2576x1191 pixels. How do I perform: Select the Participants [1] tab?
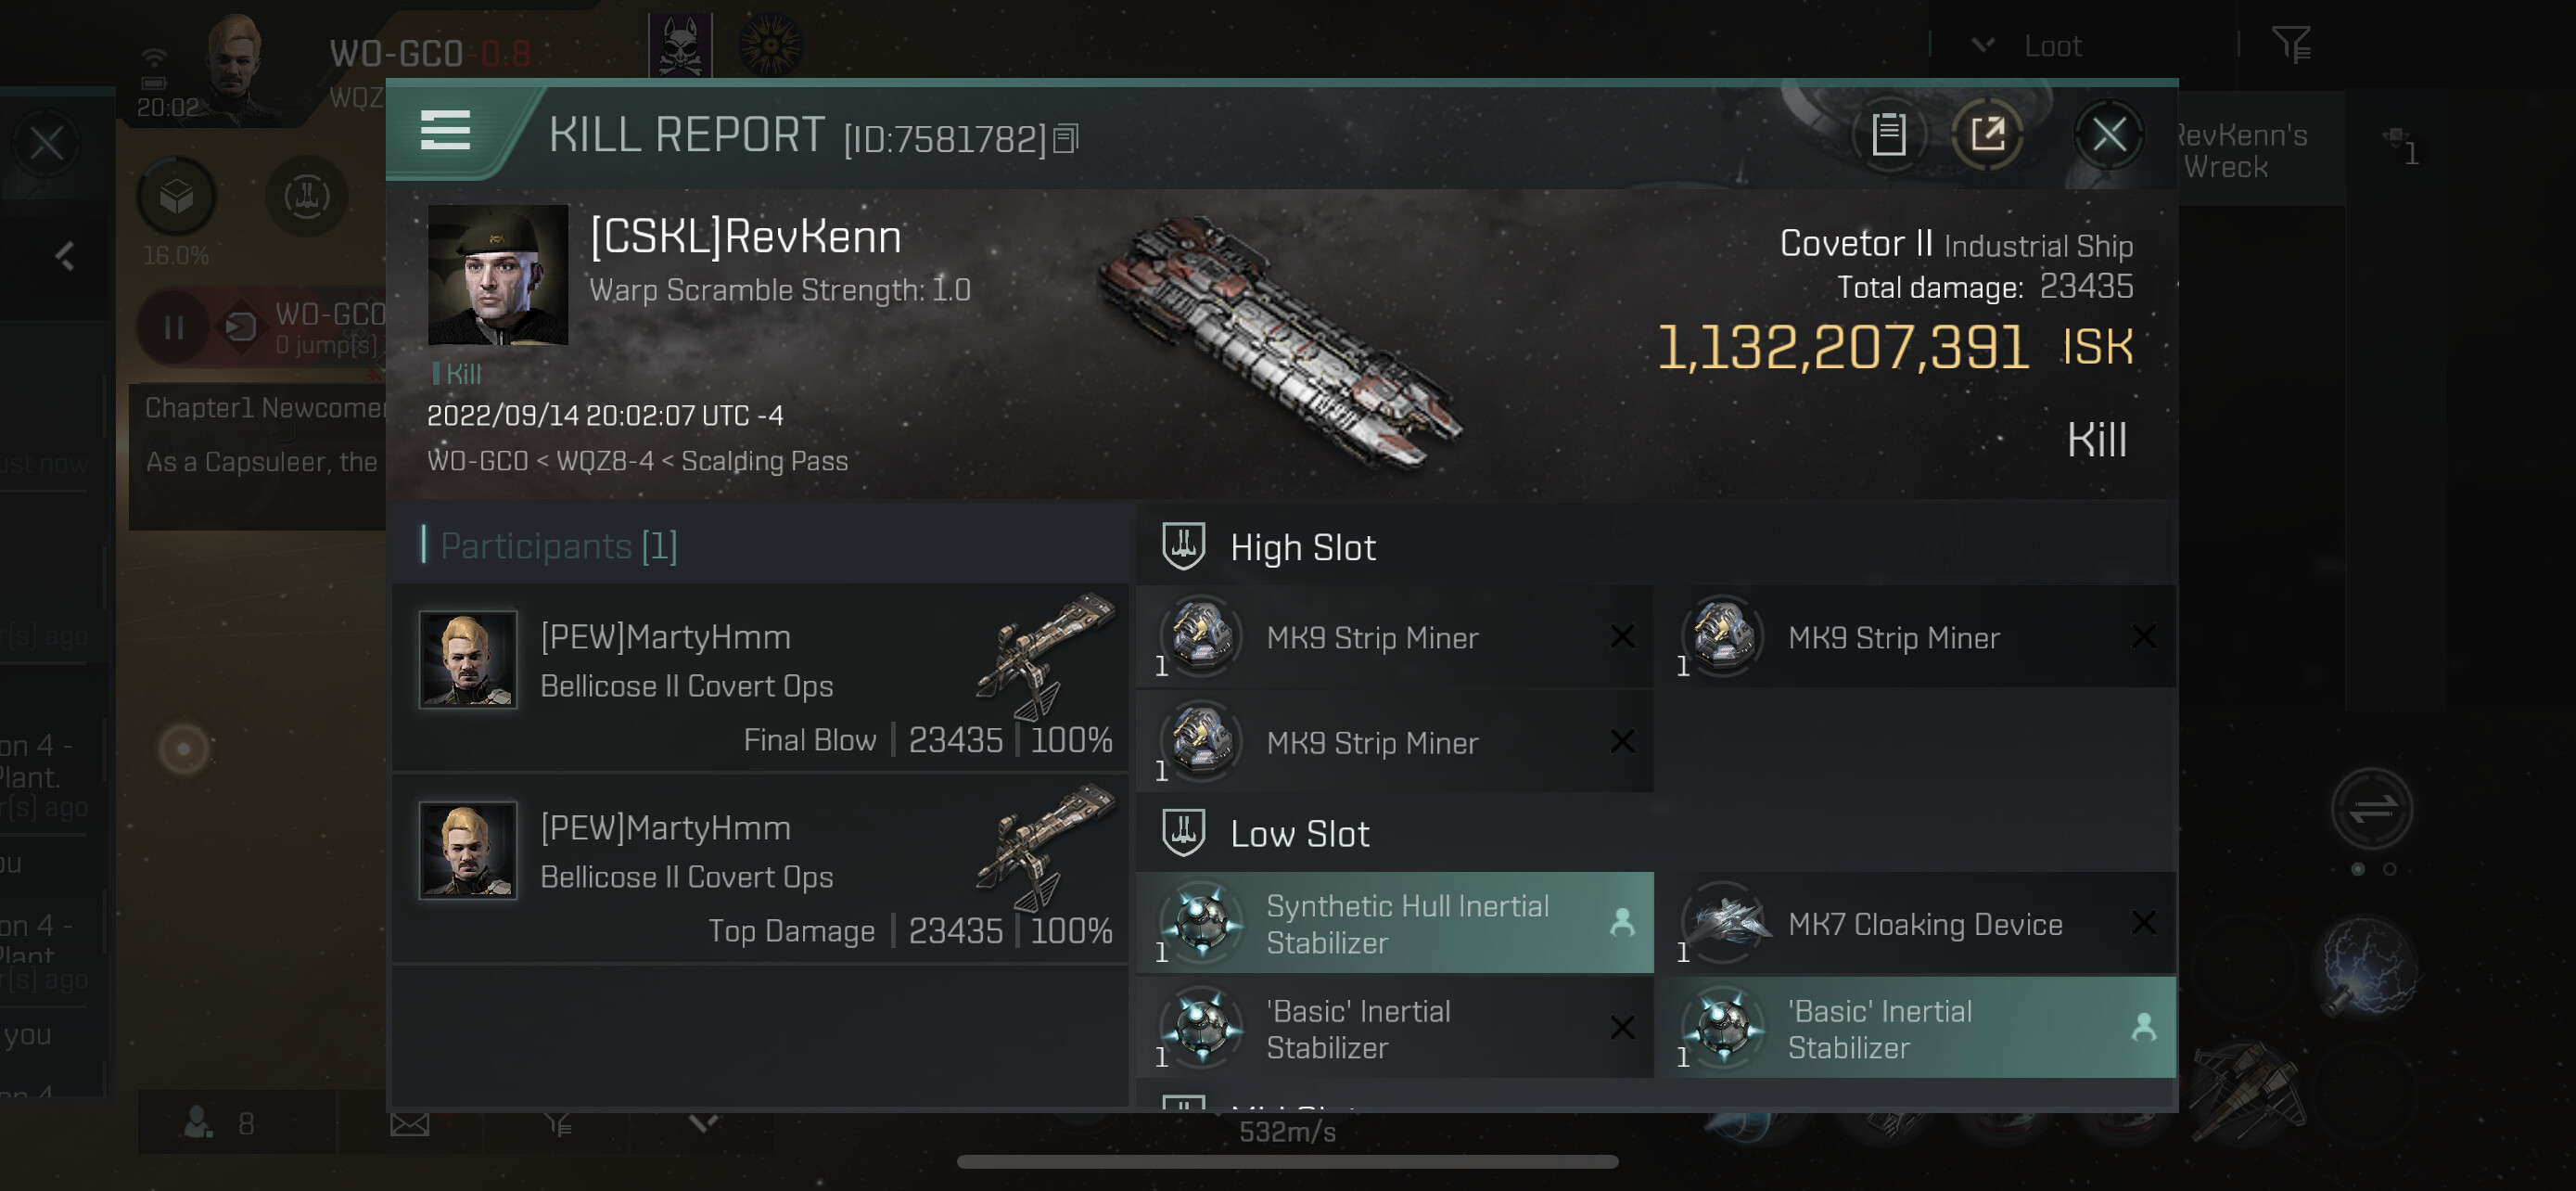click(x=558, y=546)
